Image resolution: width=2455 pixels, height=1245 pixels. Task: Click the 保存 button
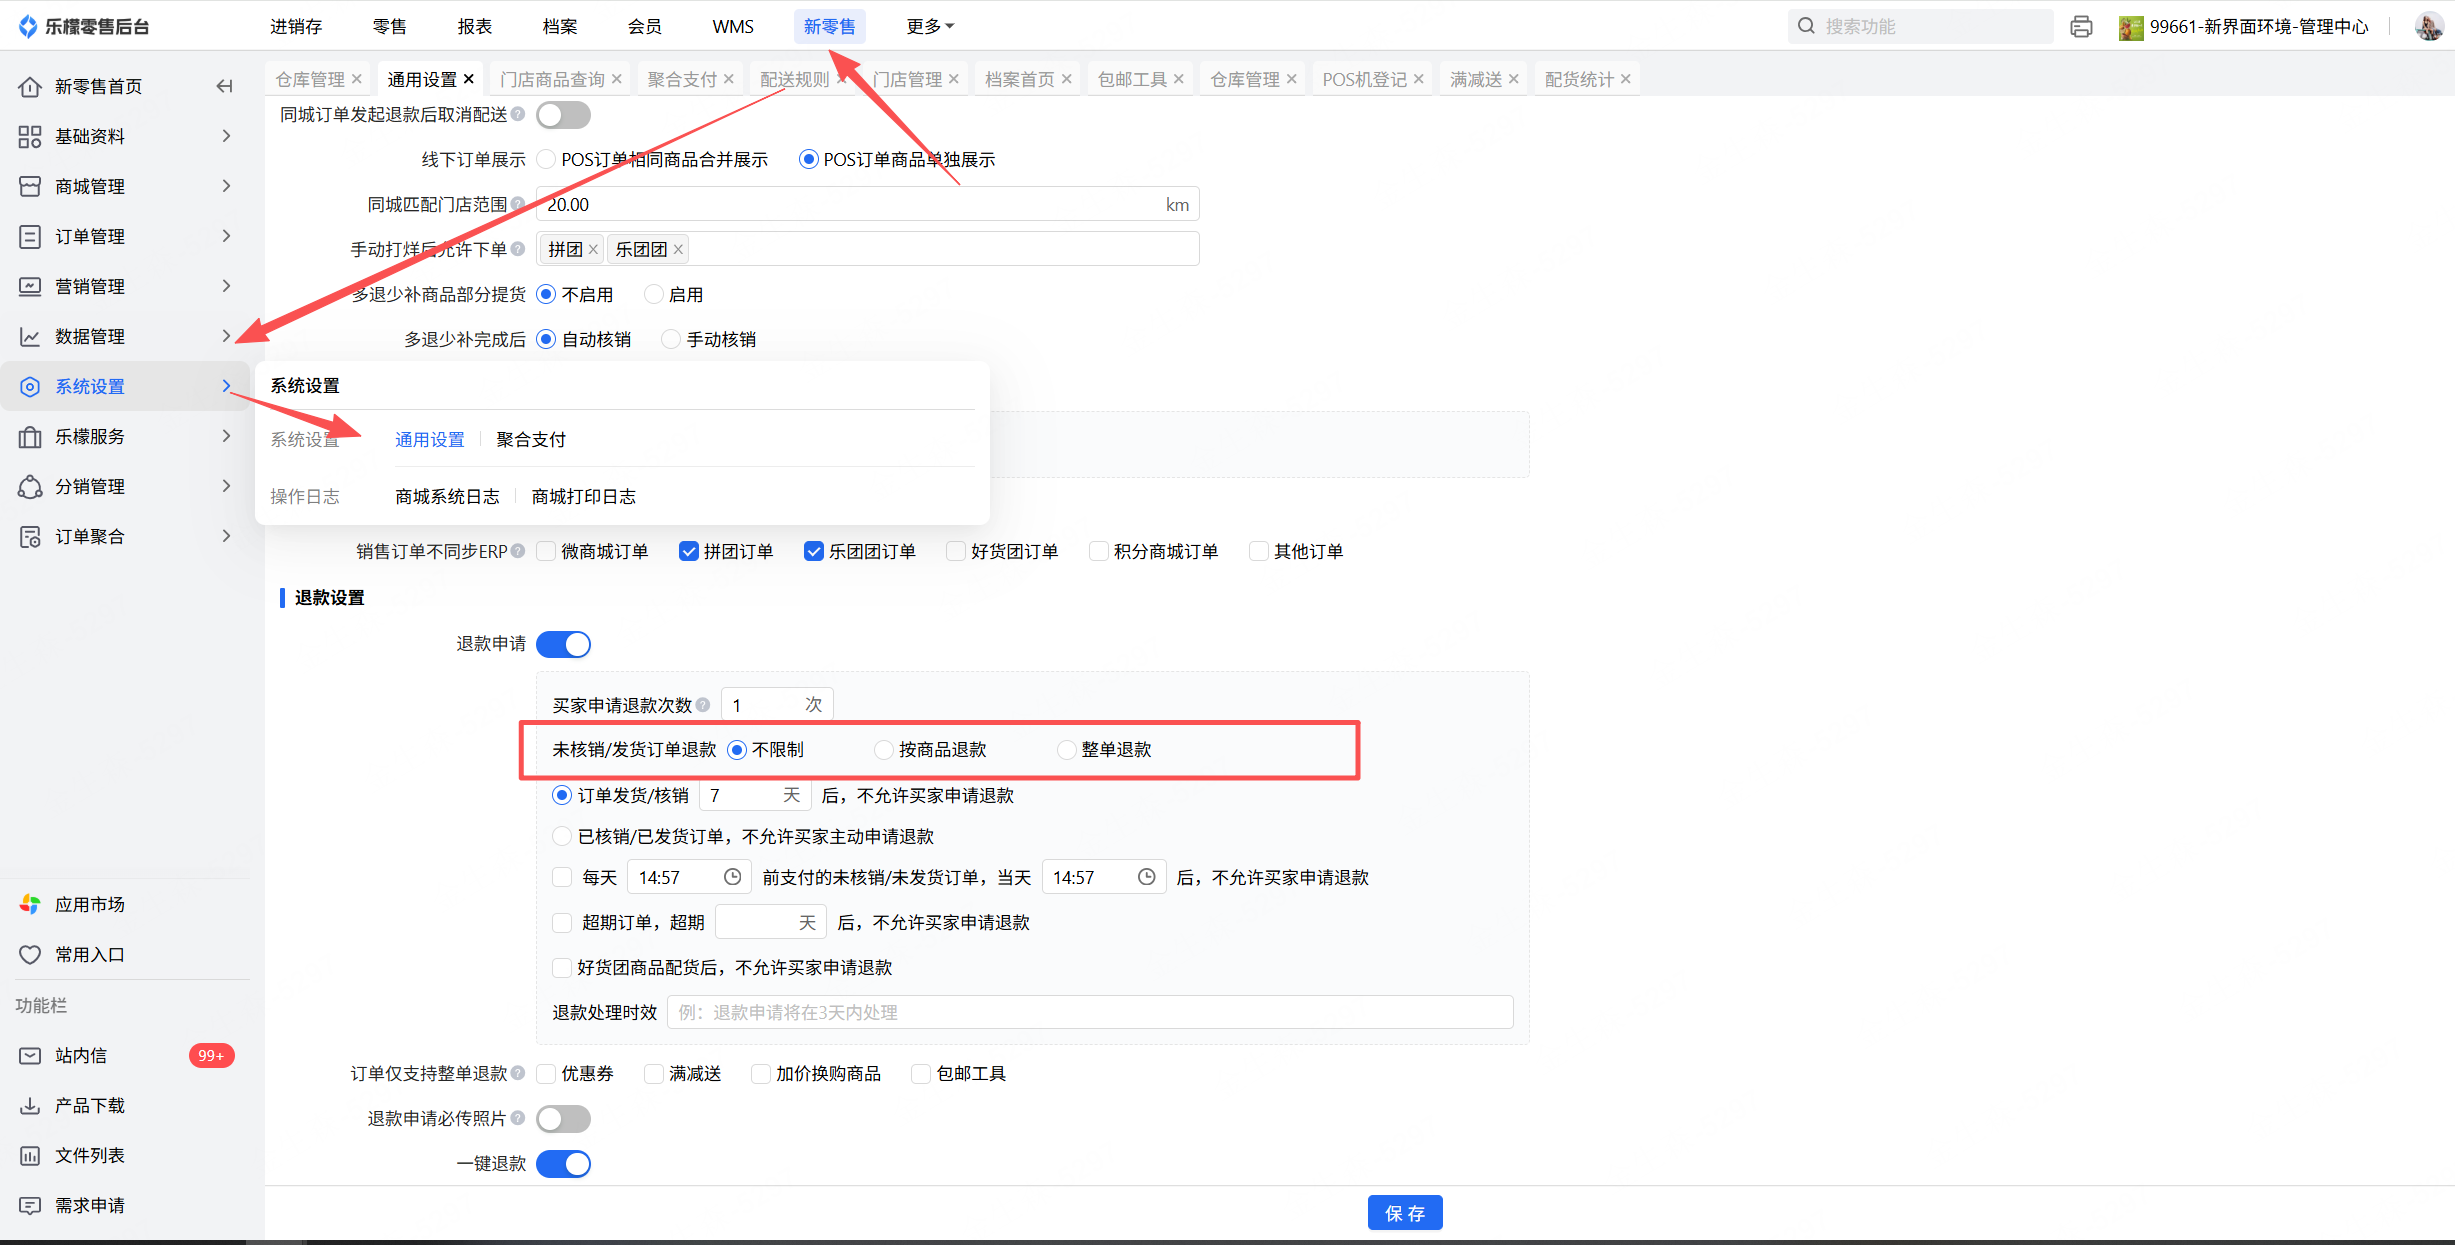click(1404, 1213)
